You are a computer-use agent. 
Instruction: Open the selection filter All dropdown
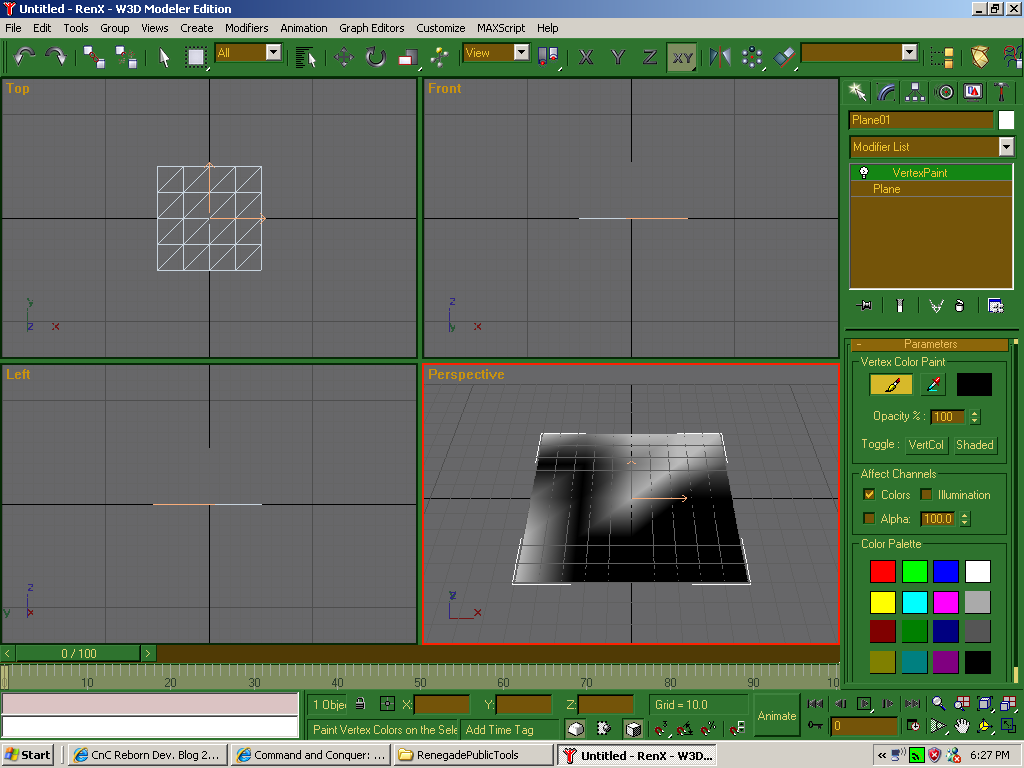[x=273, y=53]
